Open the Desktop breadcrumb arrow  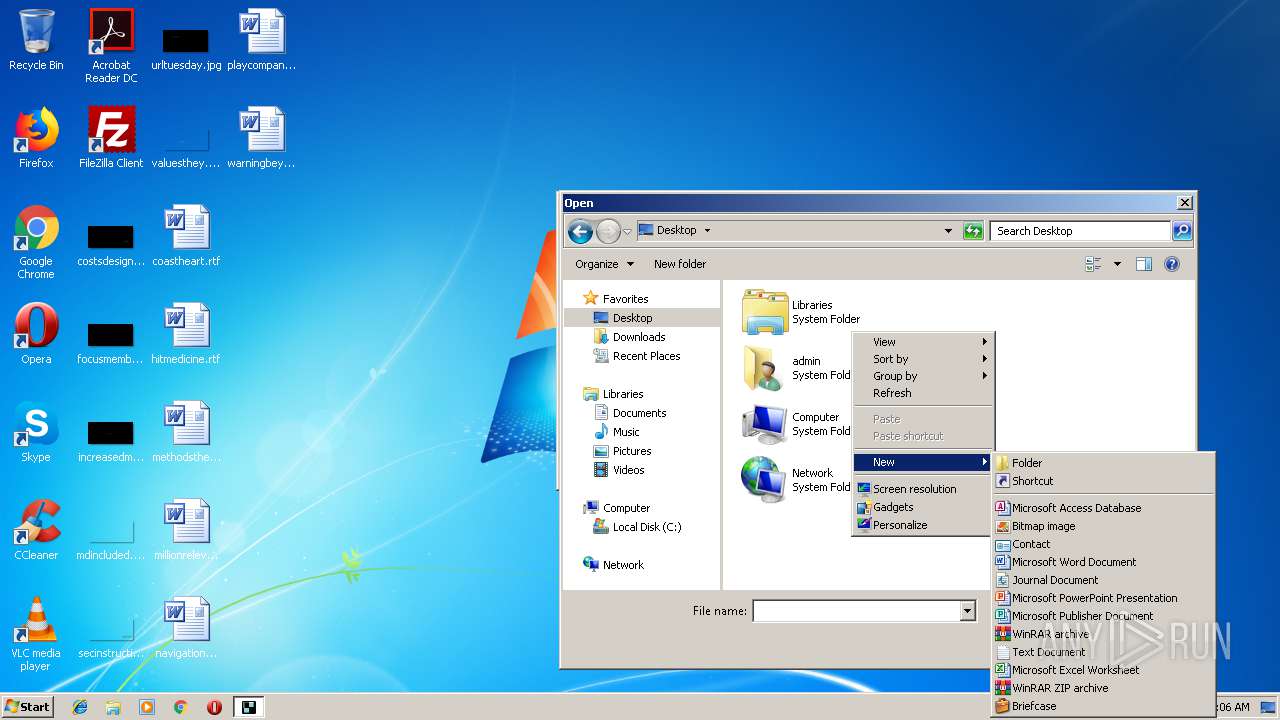pos(707,230)
